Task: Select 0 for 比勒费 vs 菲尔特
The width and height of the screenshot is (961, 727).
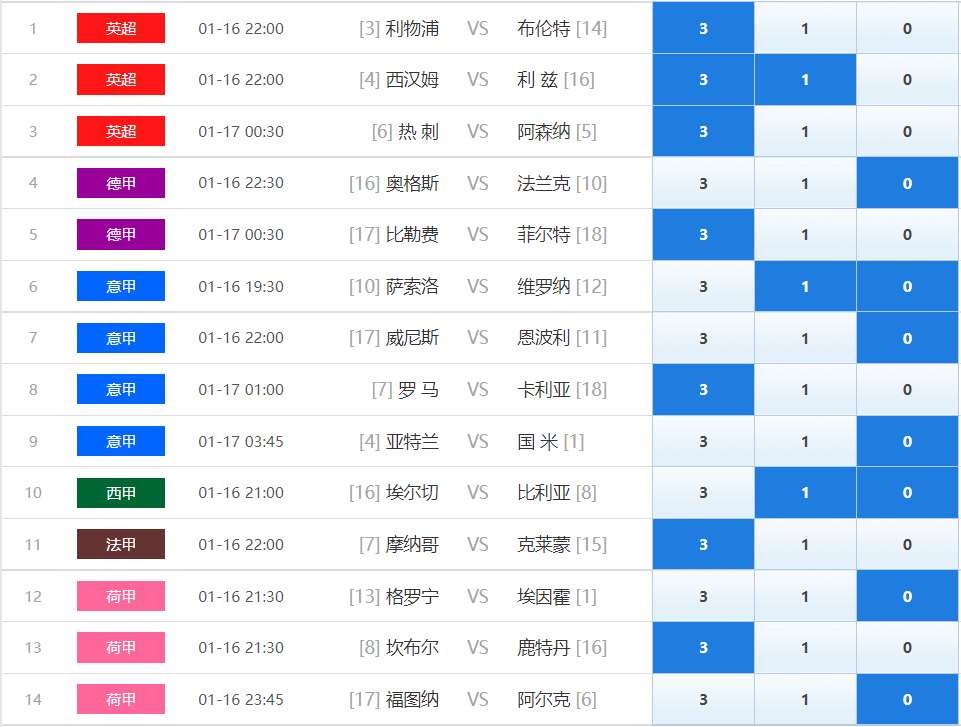Action: (x=907, y=235)
